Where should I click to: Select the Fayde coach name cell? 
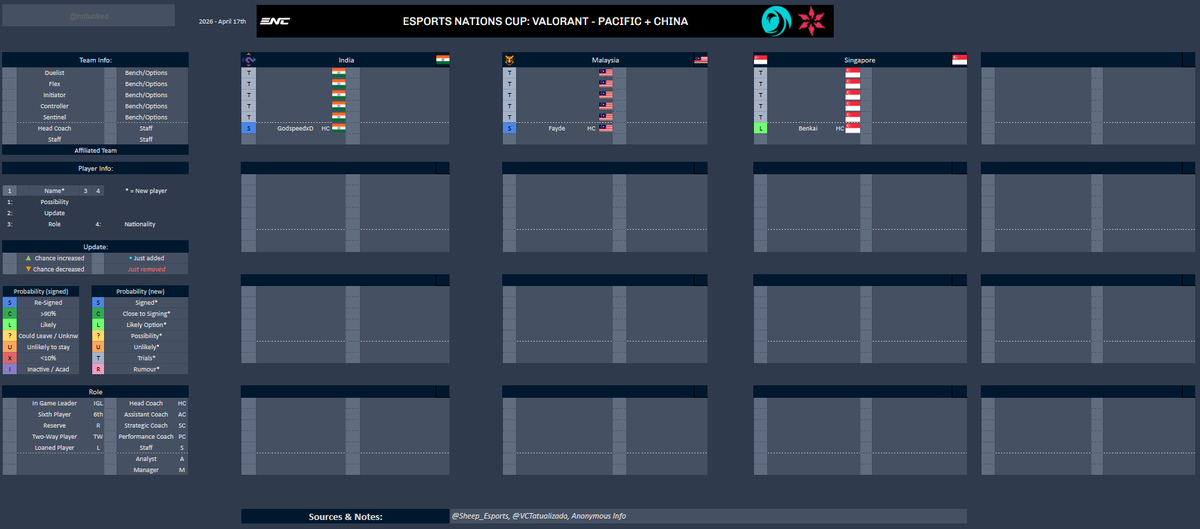[557, 128]
